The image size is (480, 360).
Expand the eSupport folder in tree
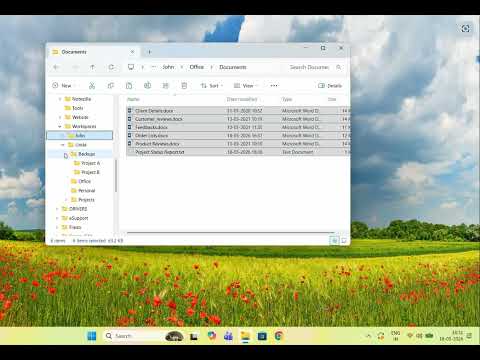(57, 218)
